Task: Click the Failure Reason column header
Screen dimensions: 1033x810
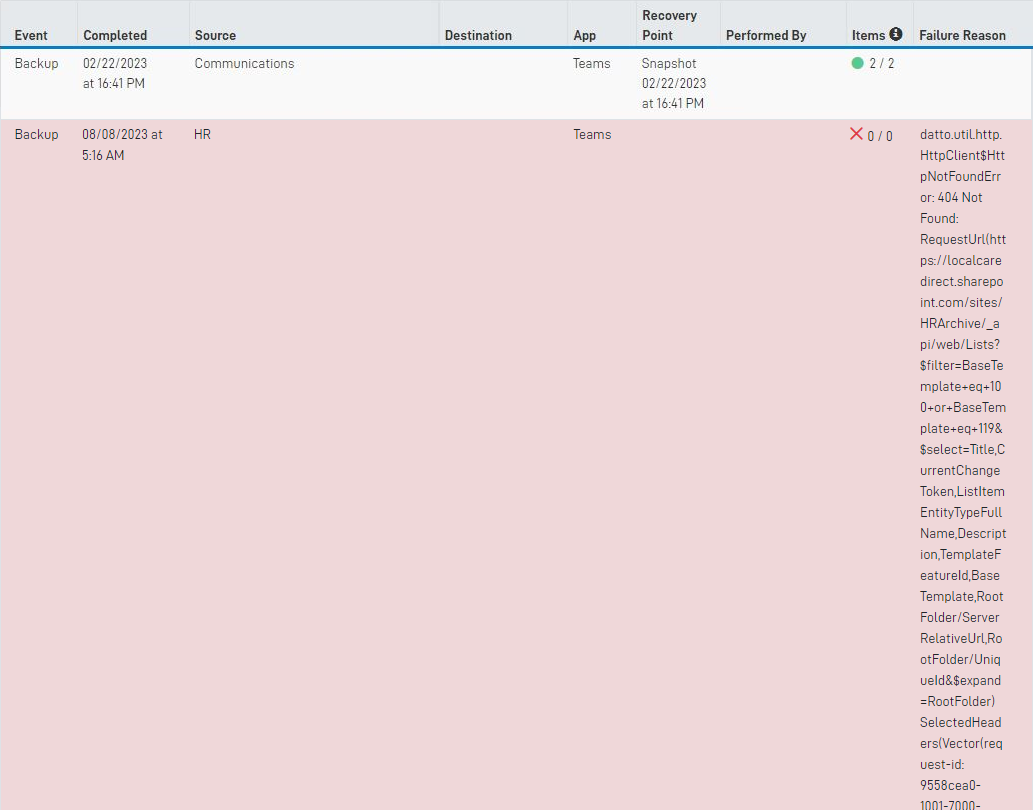Action: (963, 36)
